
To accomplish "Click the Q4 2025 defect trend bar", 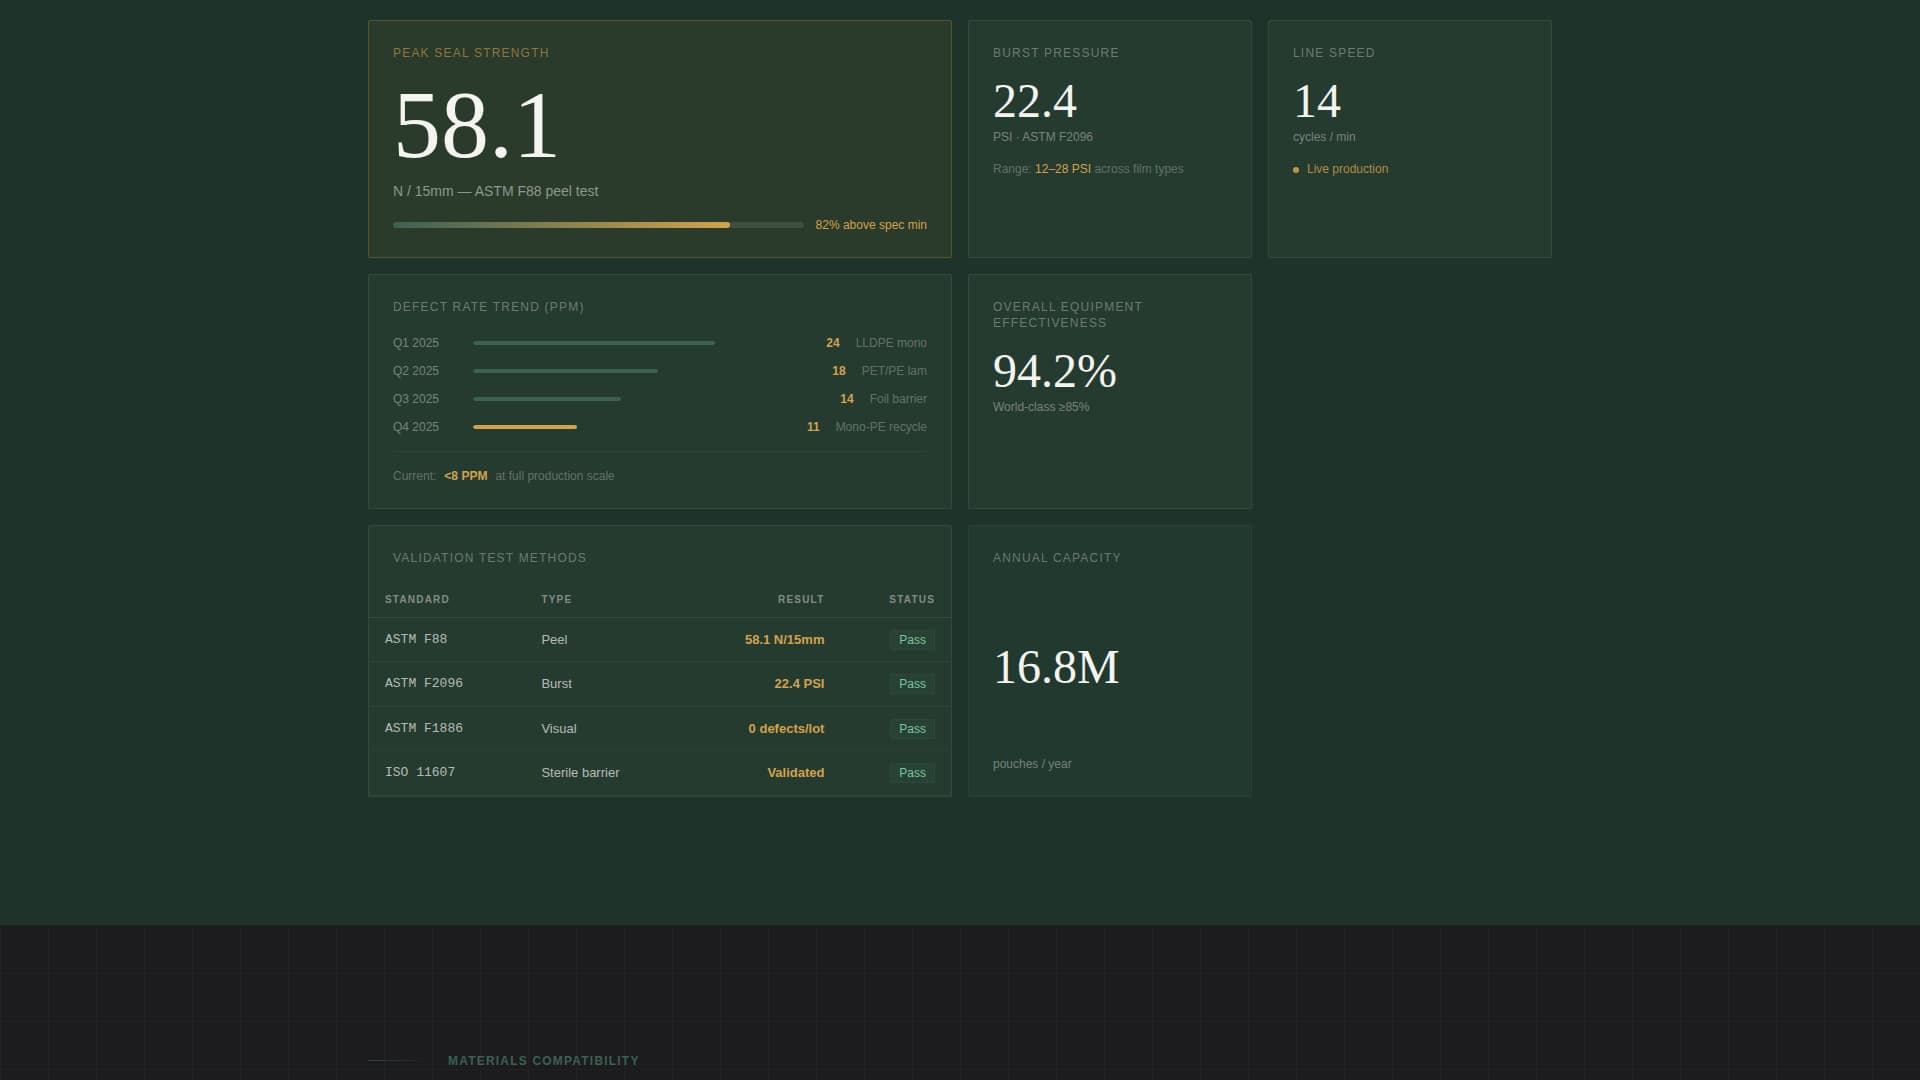I will 524,426.
